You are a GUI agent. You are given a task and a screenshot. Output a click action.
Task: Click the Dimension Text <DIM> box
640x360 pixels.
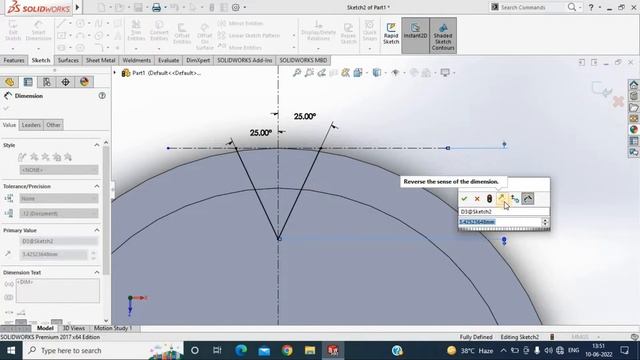point(58,291)
